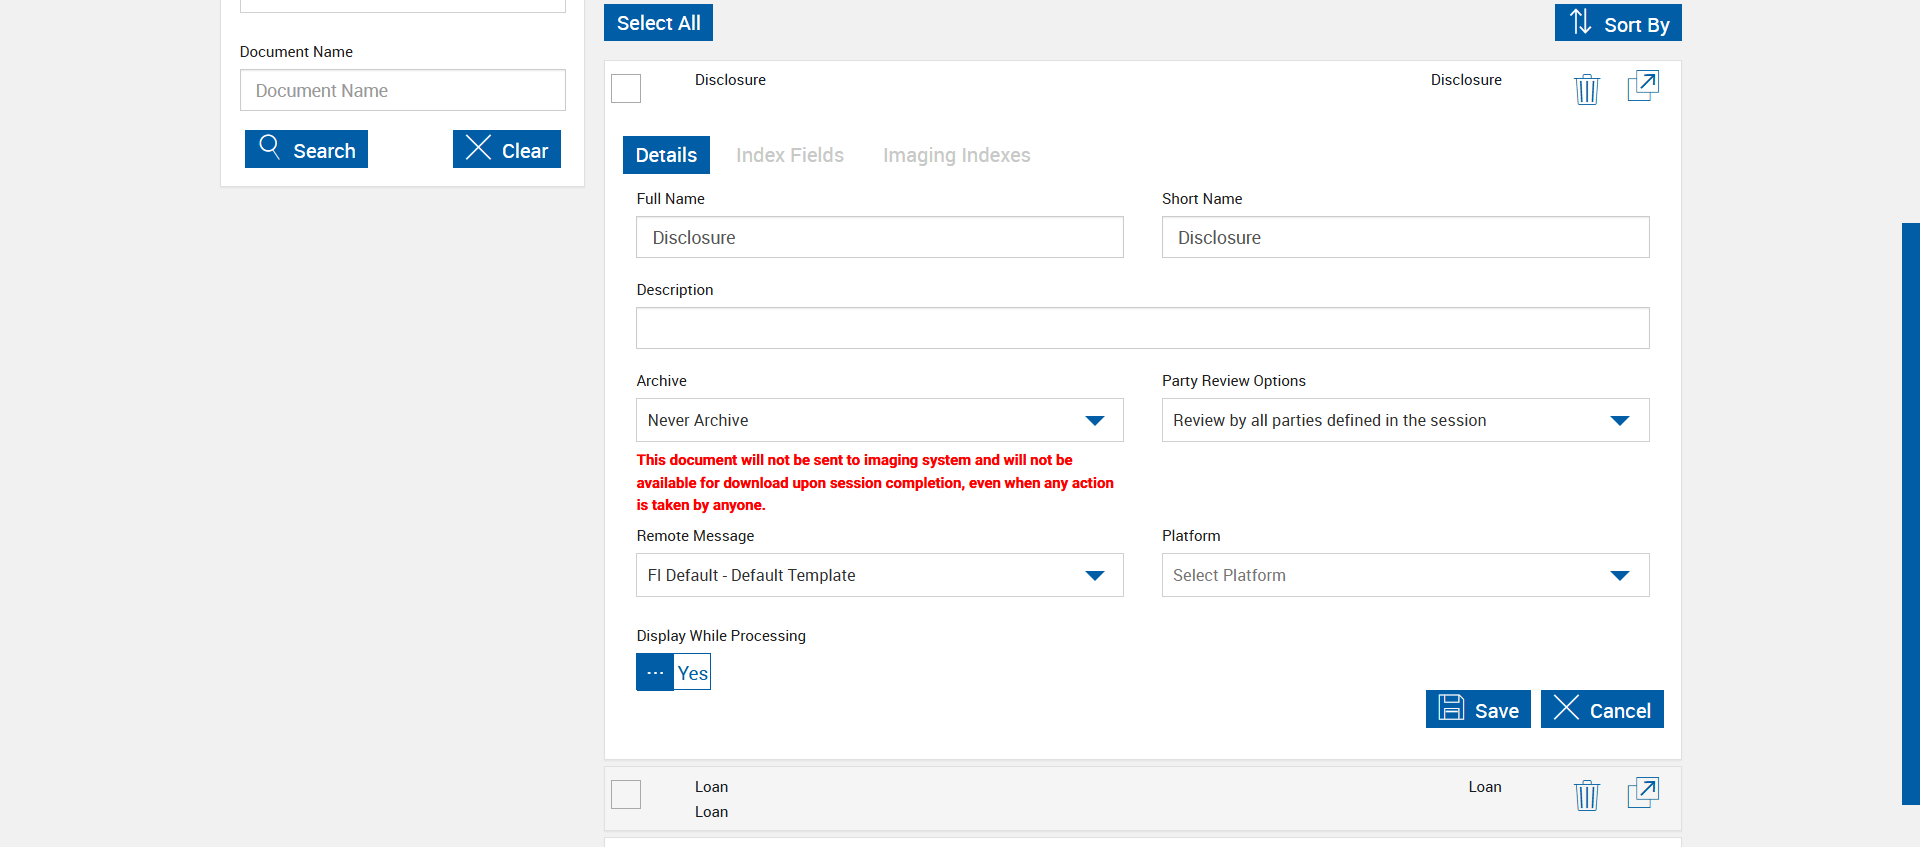Viewport: 1920px width, 847px height.
Task: Click the Sort By arrows button
Action: pos(1617,23)
